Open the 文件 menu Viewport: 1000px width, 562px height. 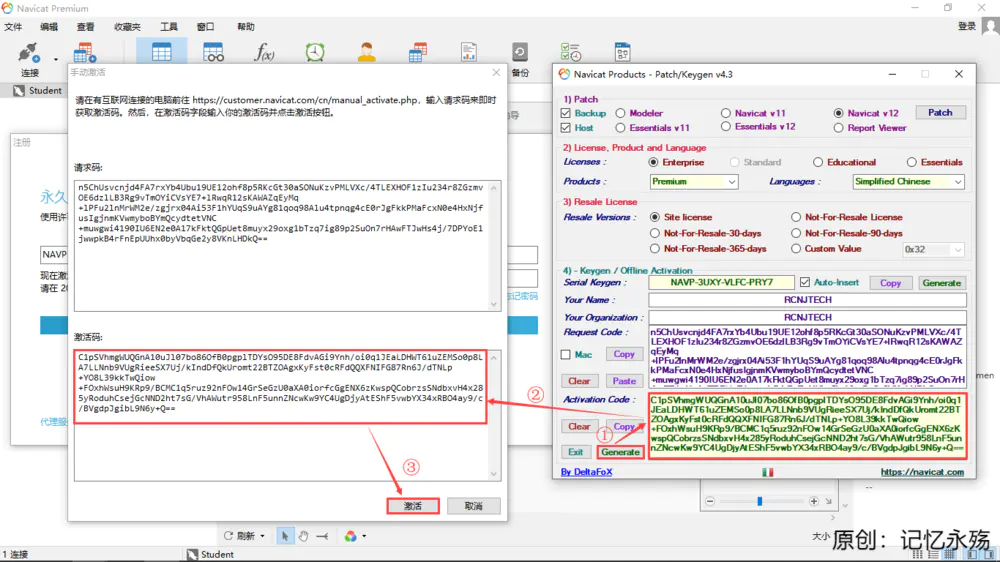[13, 27]
